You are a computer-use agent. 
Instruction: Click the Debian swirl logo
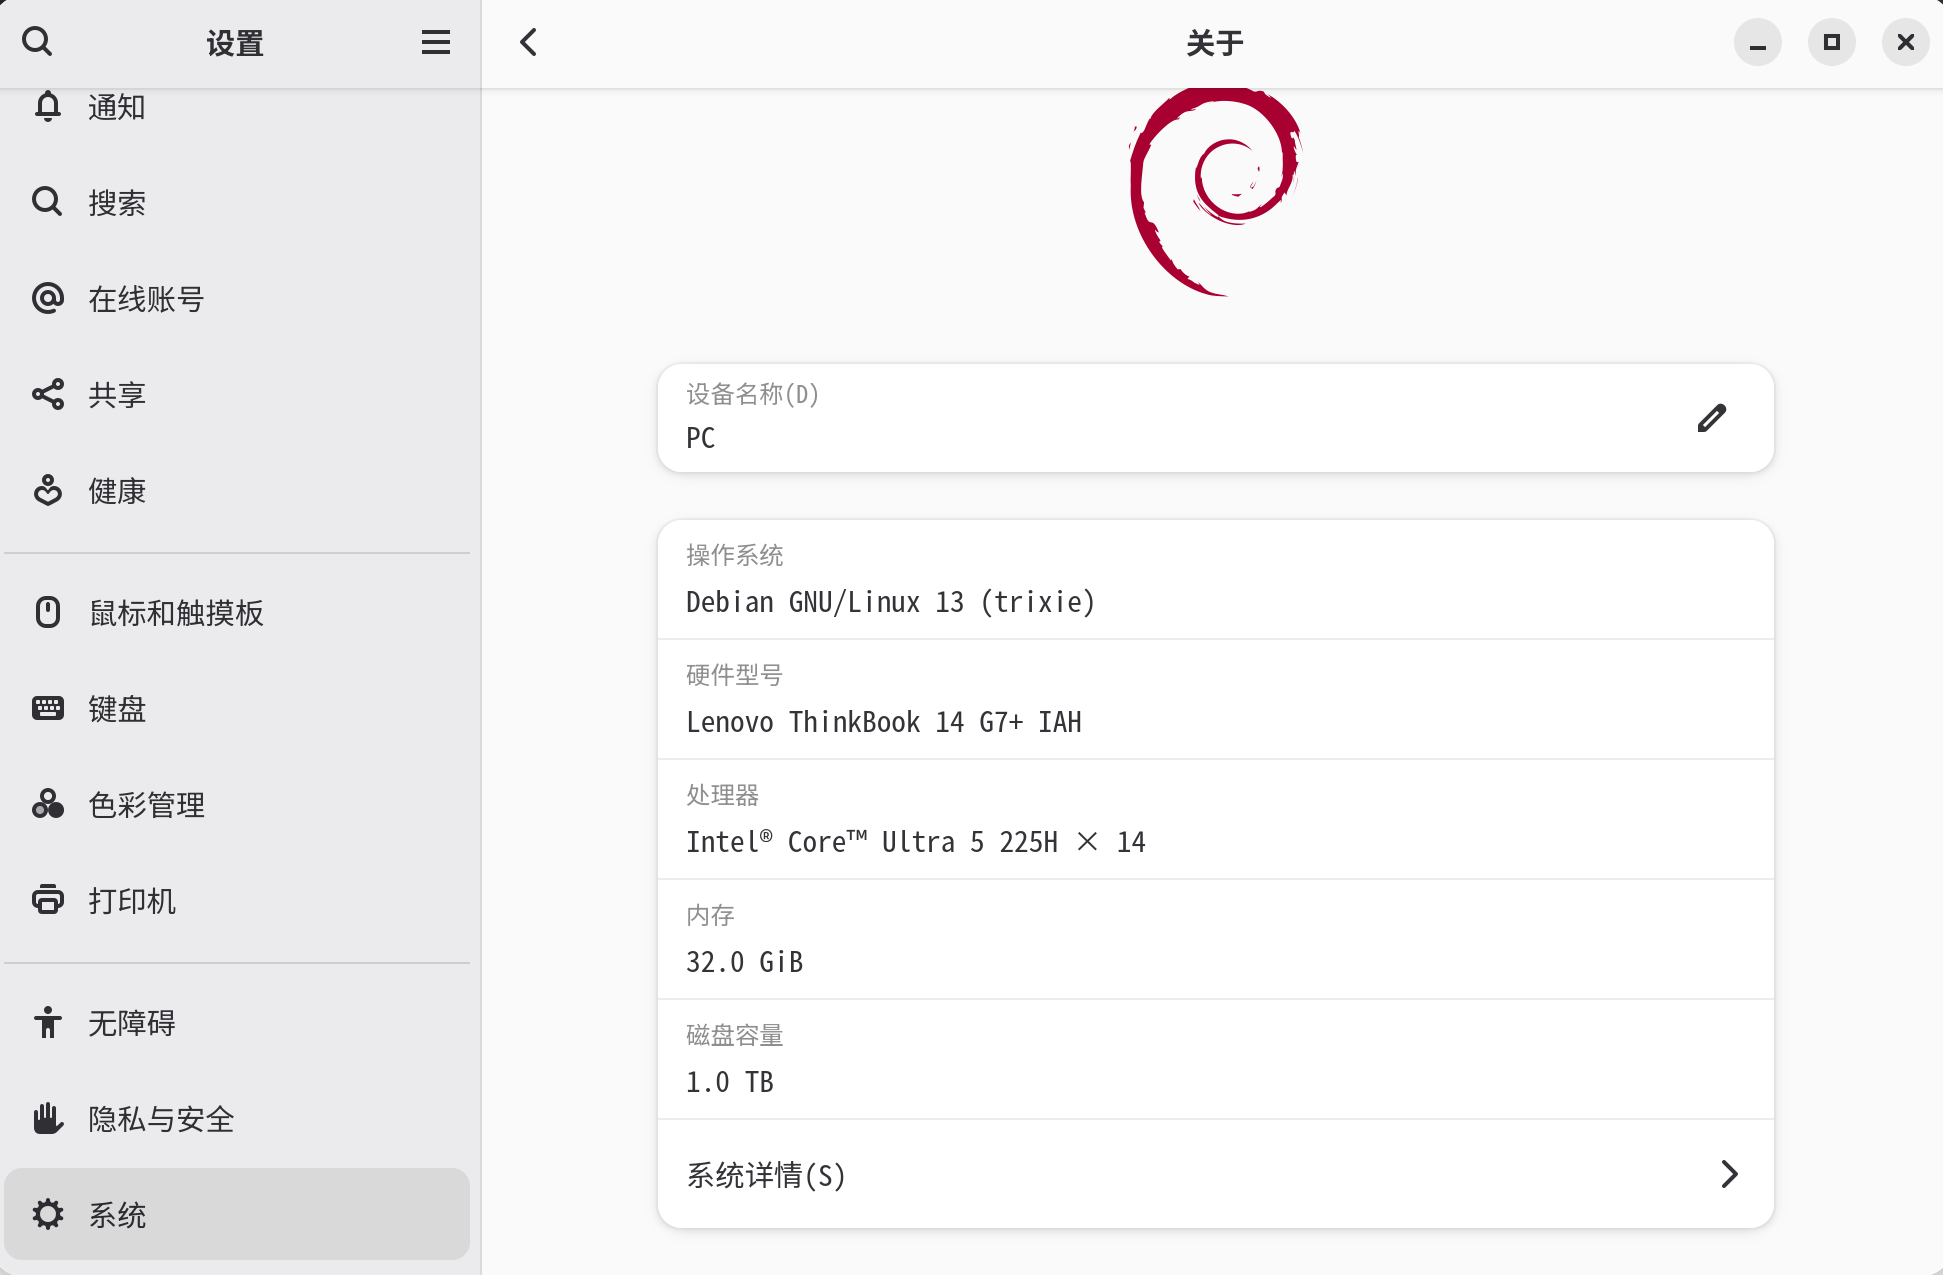pos(1216,192)
